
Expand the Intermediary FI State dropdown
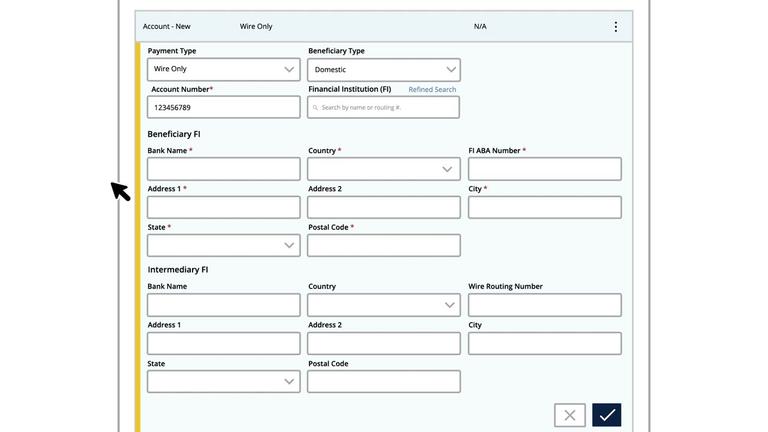tap(224, 381)
